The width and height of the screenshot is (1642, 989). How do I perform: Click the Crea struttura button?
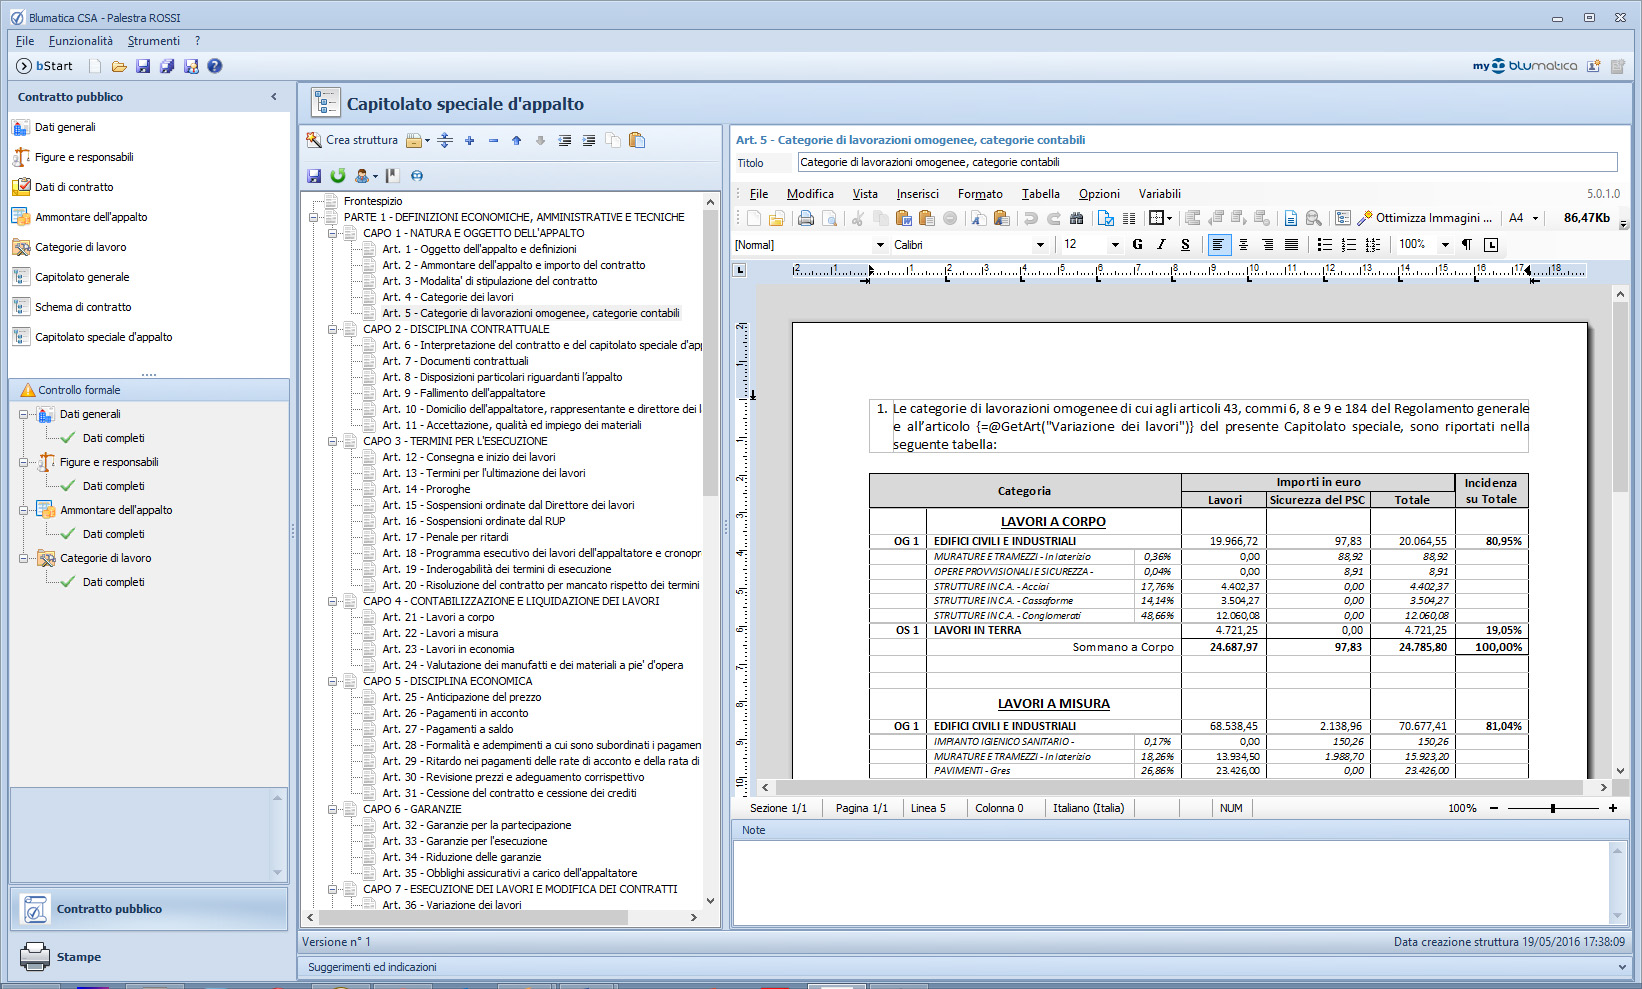(352, 141)
